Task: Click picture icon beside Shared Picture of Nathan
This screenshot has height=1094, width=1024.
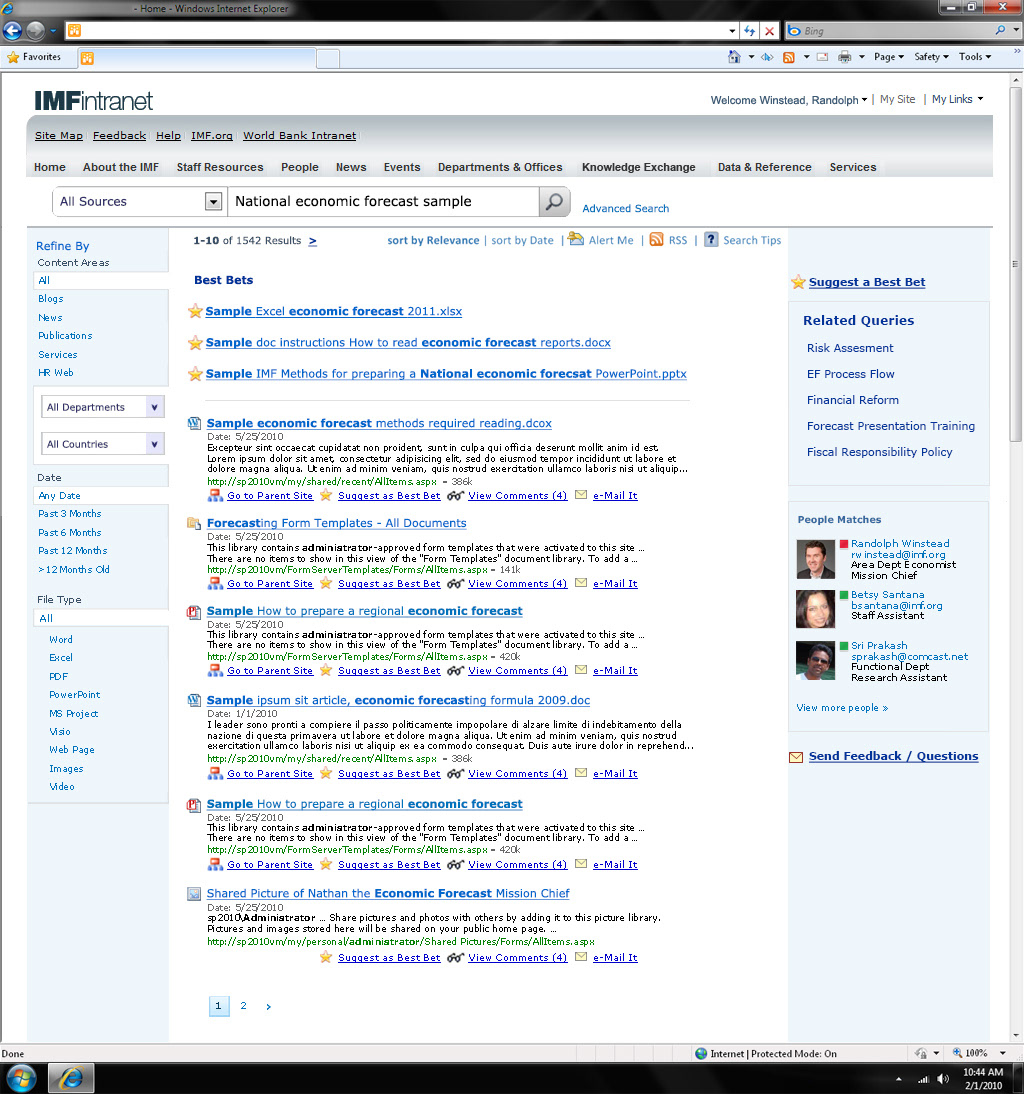Action: click(x=195, y=893)
